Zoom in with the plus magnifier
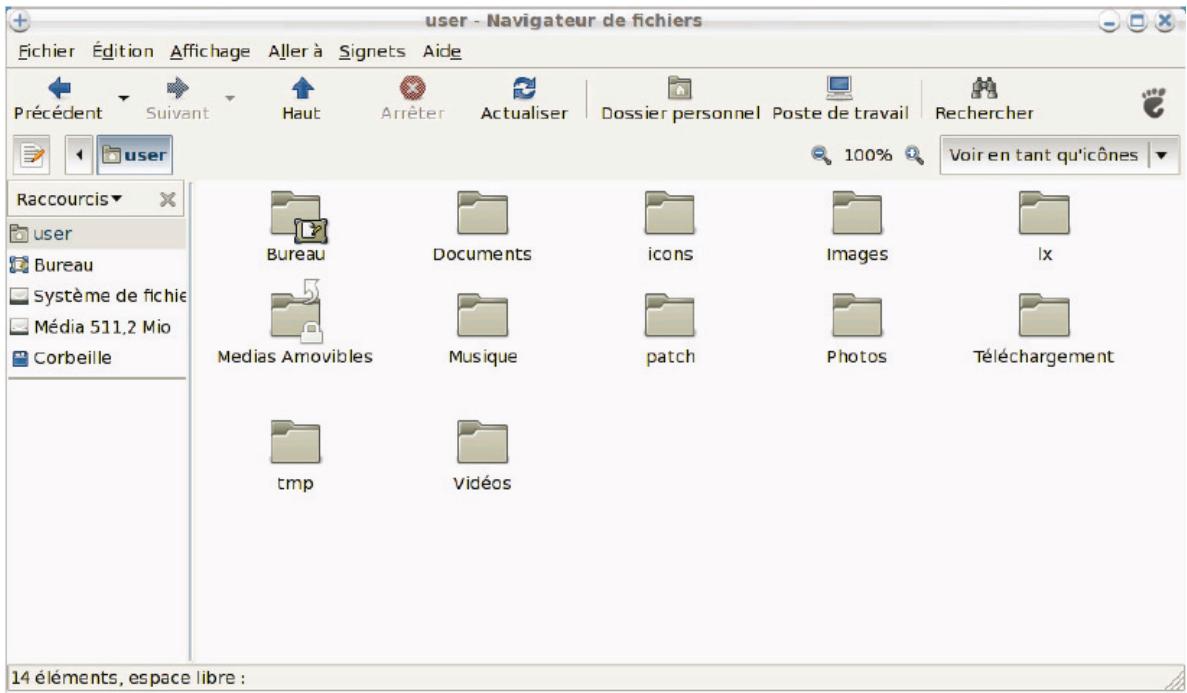This screenshot has height=693, width=1187. click(x=914, y=155)
